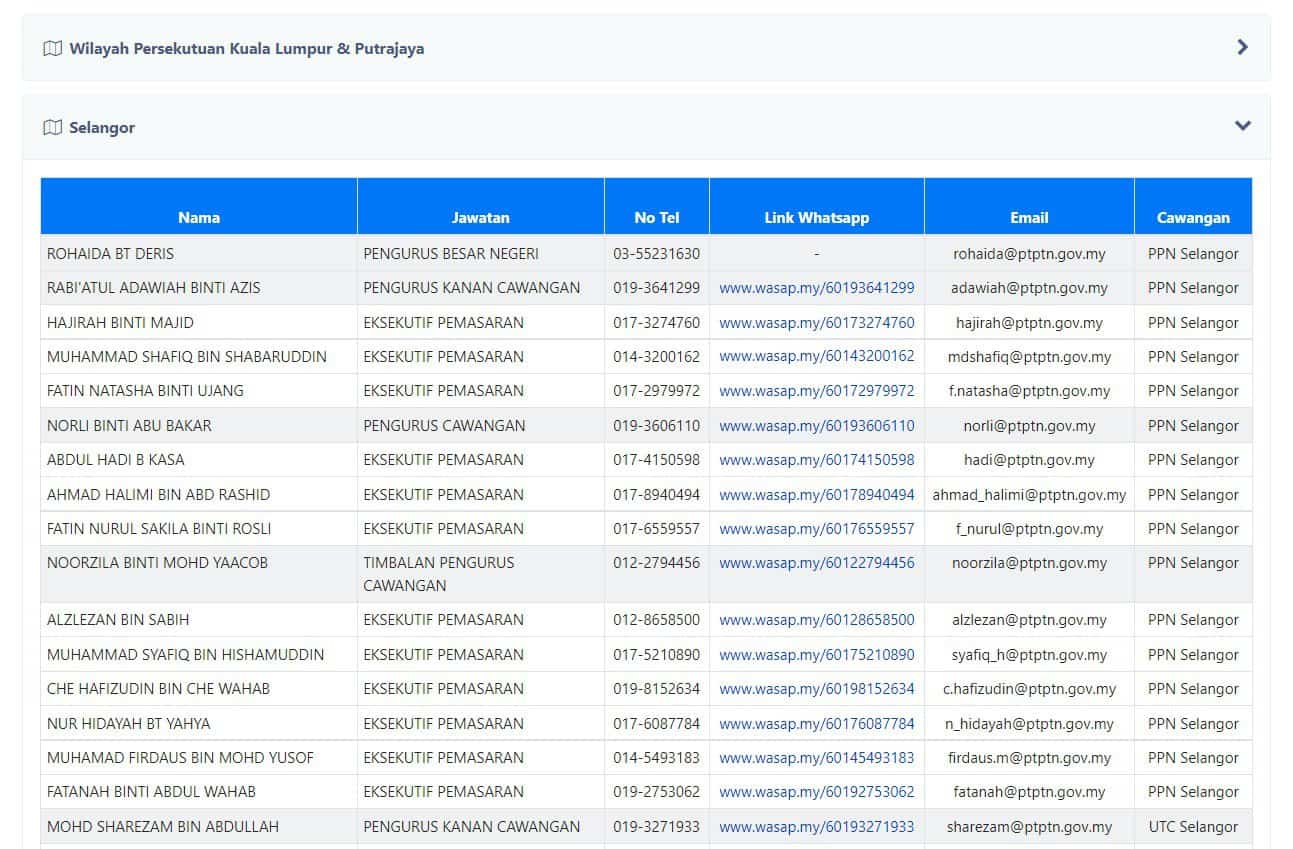
Task: Open WhatsApp link www.wasap.my/60172979972
Action: 816,391
